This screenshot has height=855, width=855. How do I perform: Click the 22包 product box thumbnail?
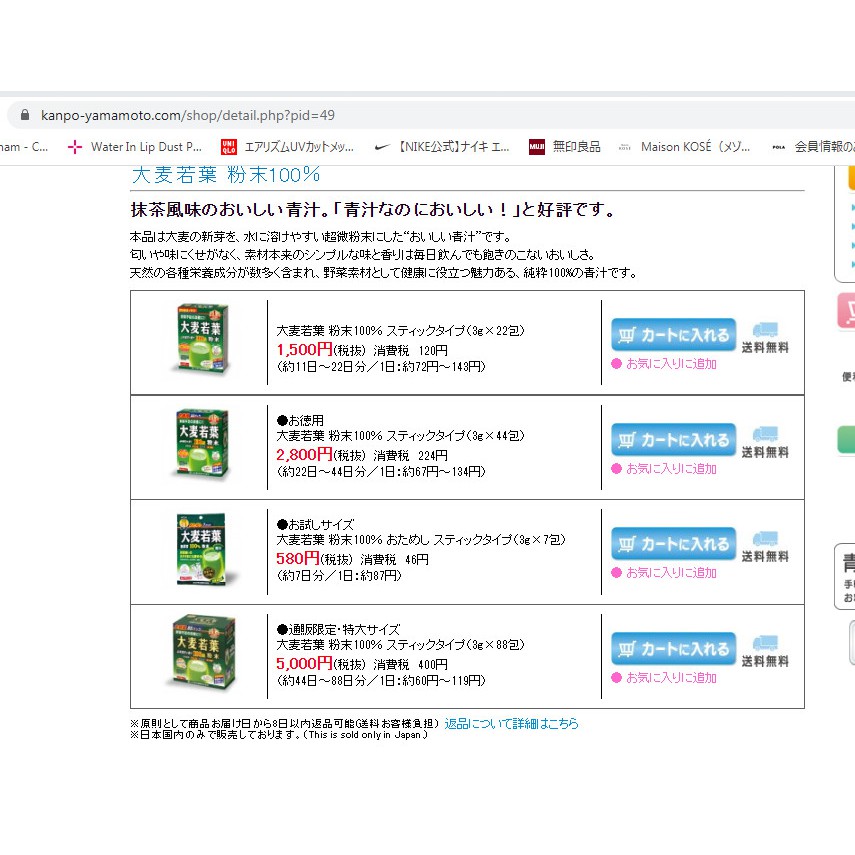(x=203, y=339)
